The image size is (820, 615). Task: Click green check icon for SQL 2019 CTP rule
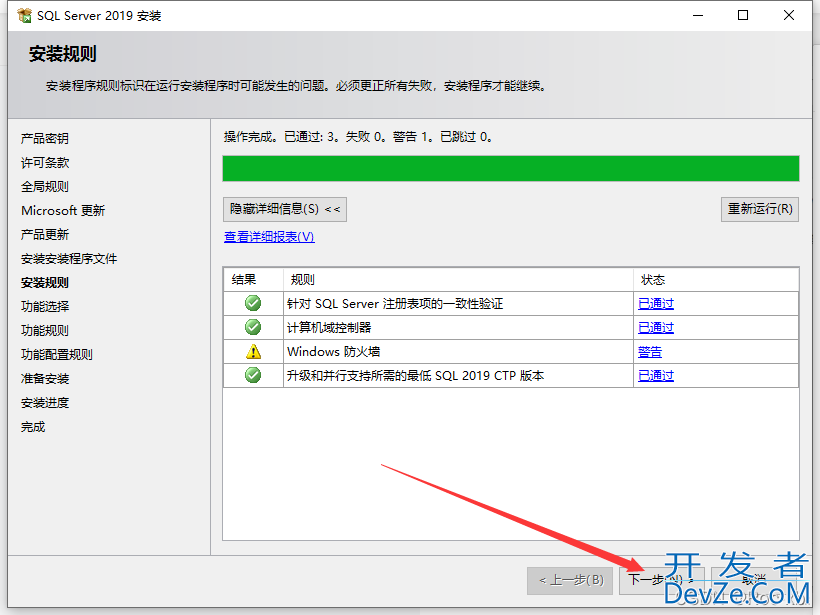click(x=253, y=375)
